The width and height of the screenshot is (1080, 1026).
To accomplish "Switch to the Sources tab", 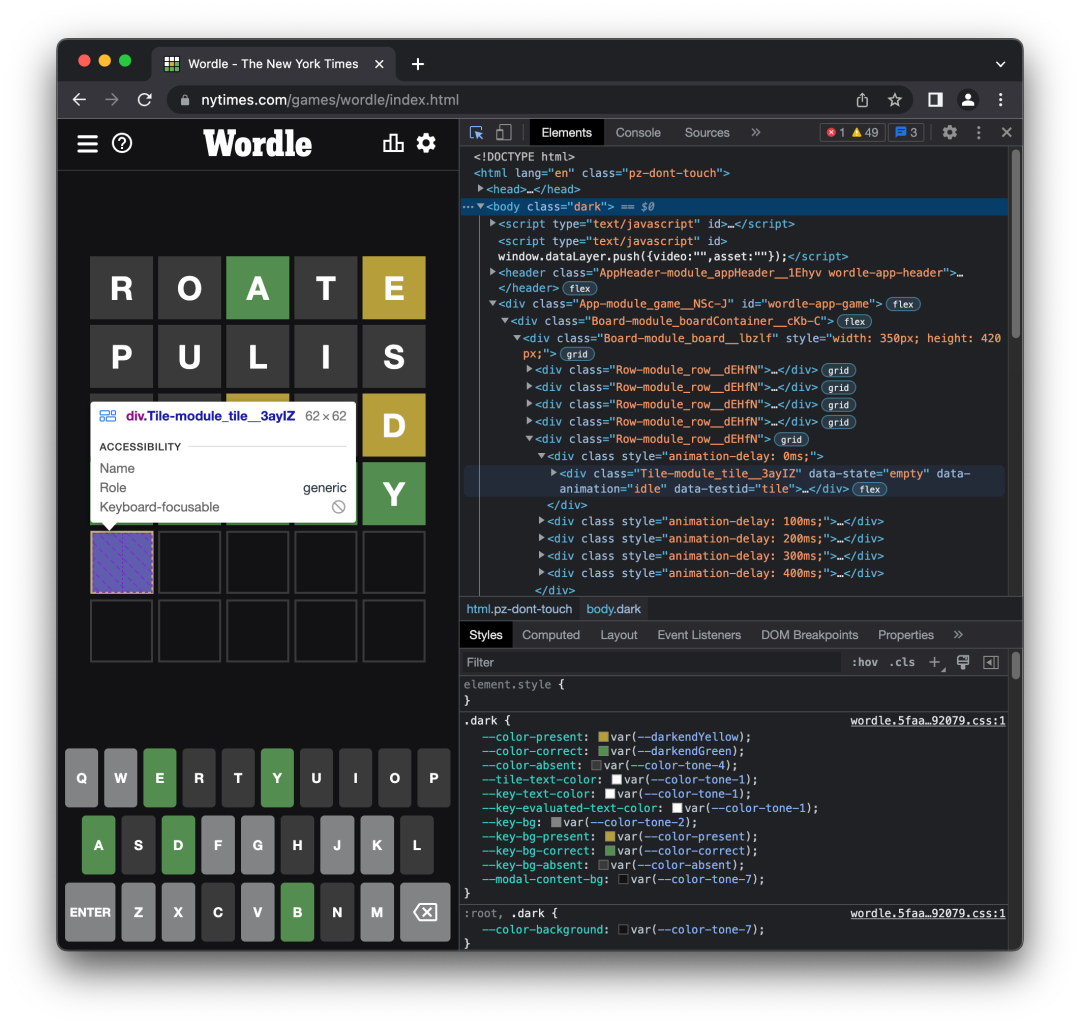I will 707,133.
